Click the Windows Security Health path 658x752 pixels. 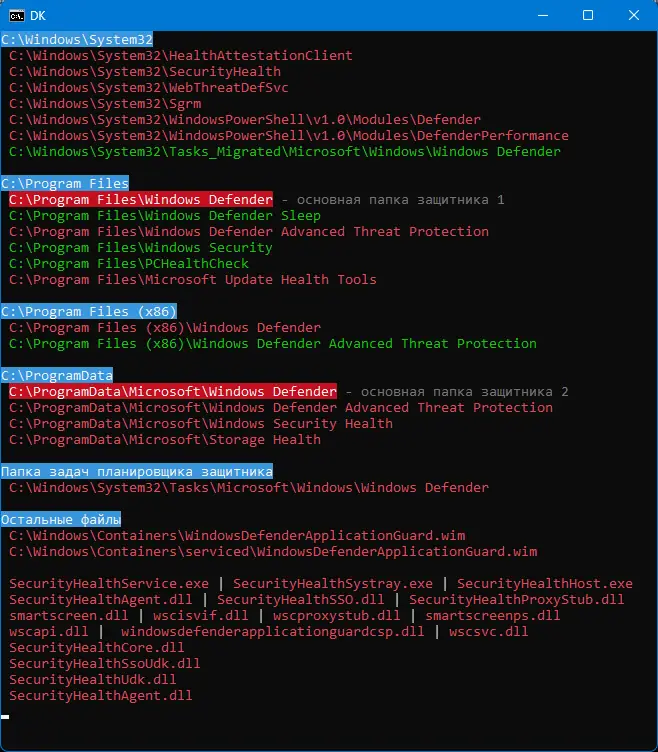(x=201, y=423)
